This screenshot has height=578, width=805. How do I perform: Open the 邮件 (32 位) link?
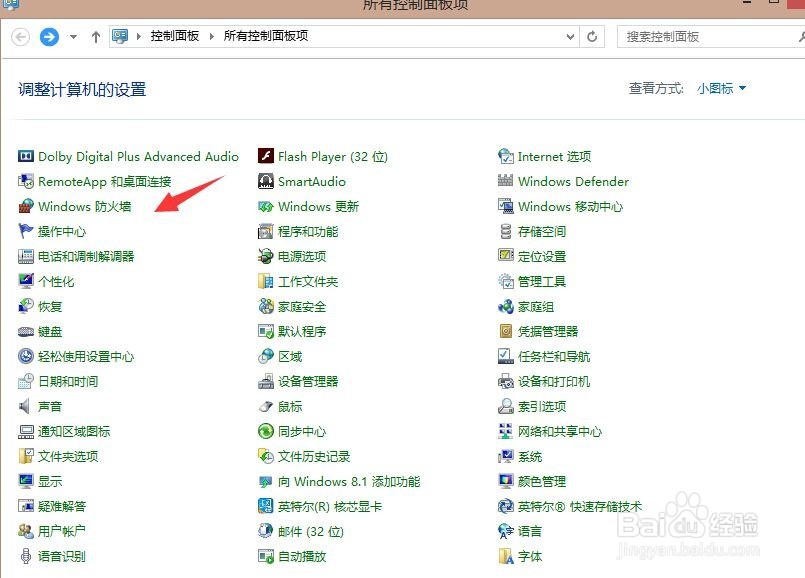click(311, 532)
